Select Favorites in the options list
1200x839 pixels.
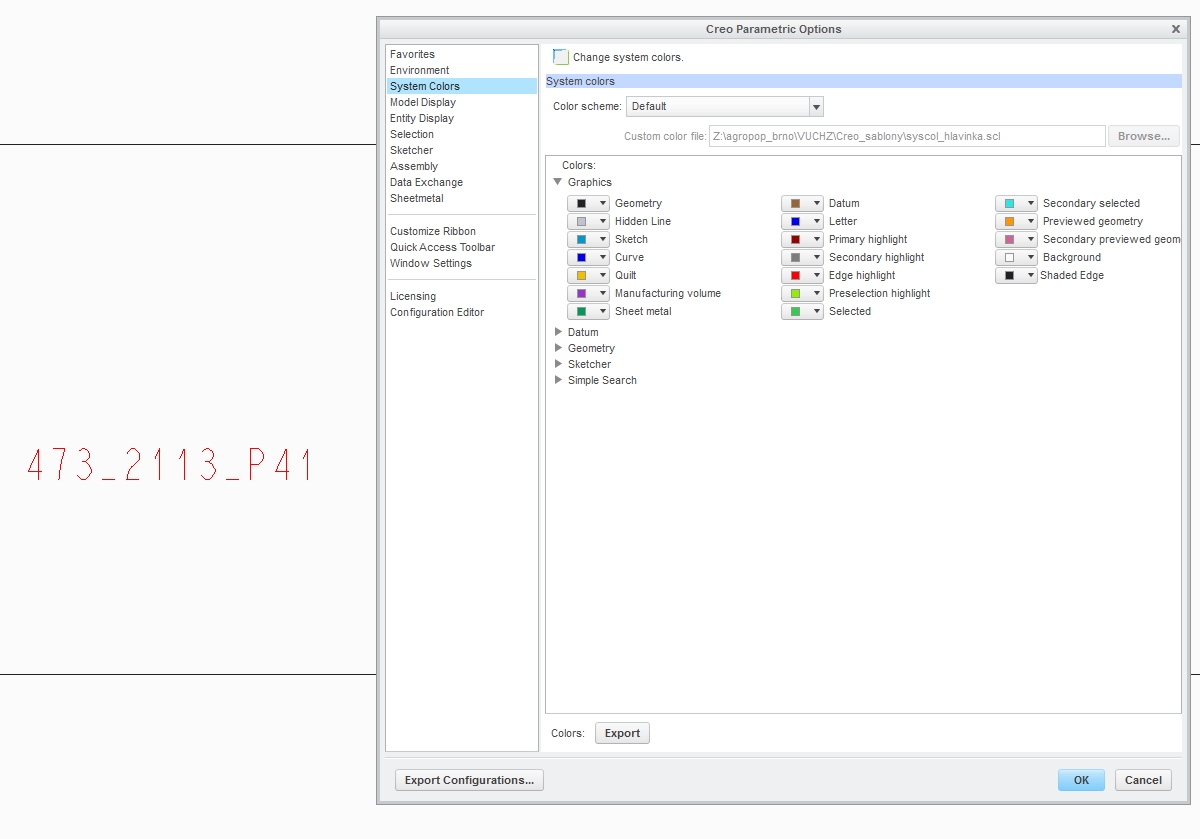[462, 54]
